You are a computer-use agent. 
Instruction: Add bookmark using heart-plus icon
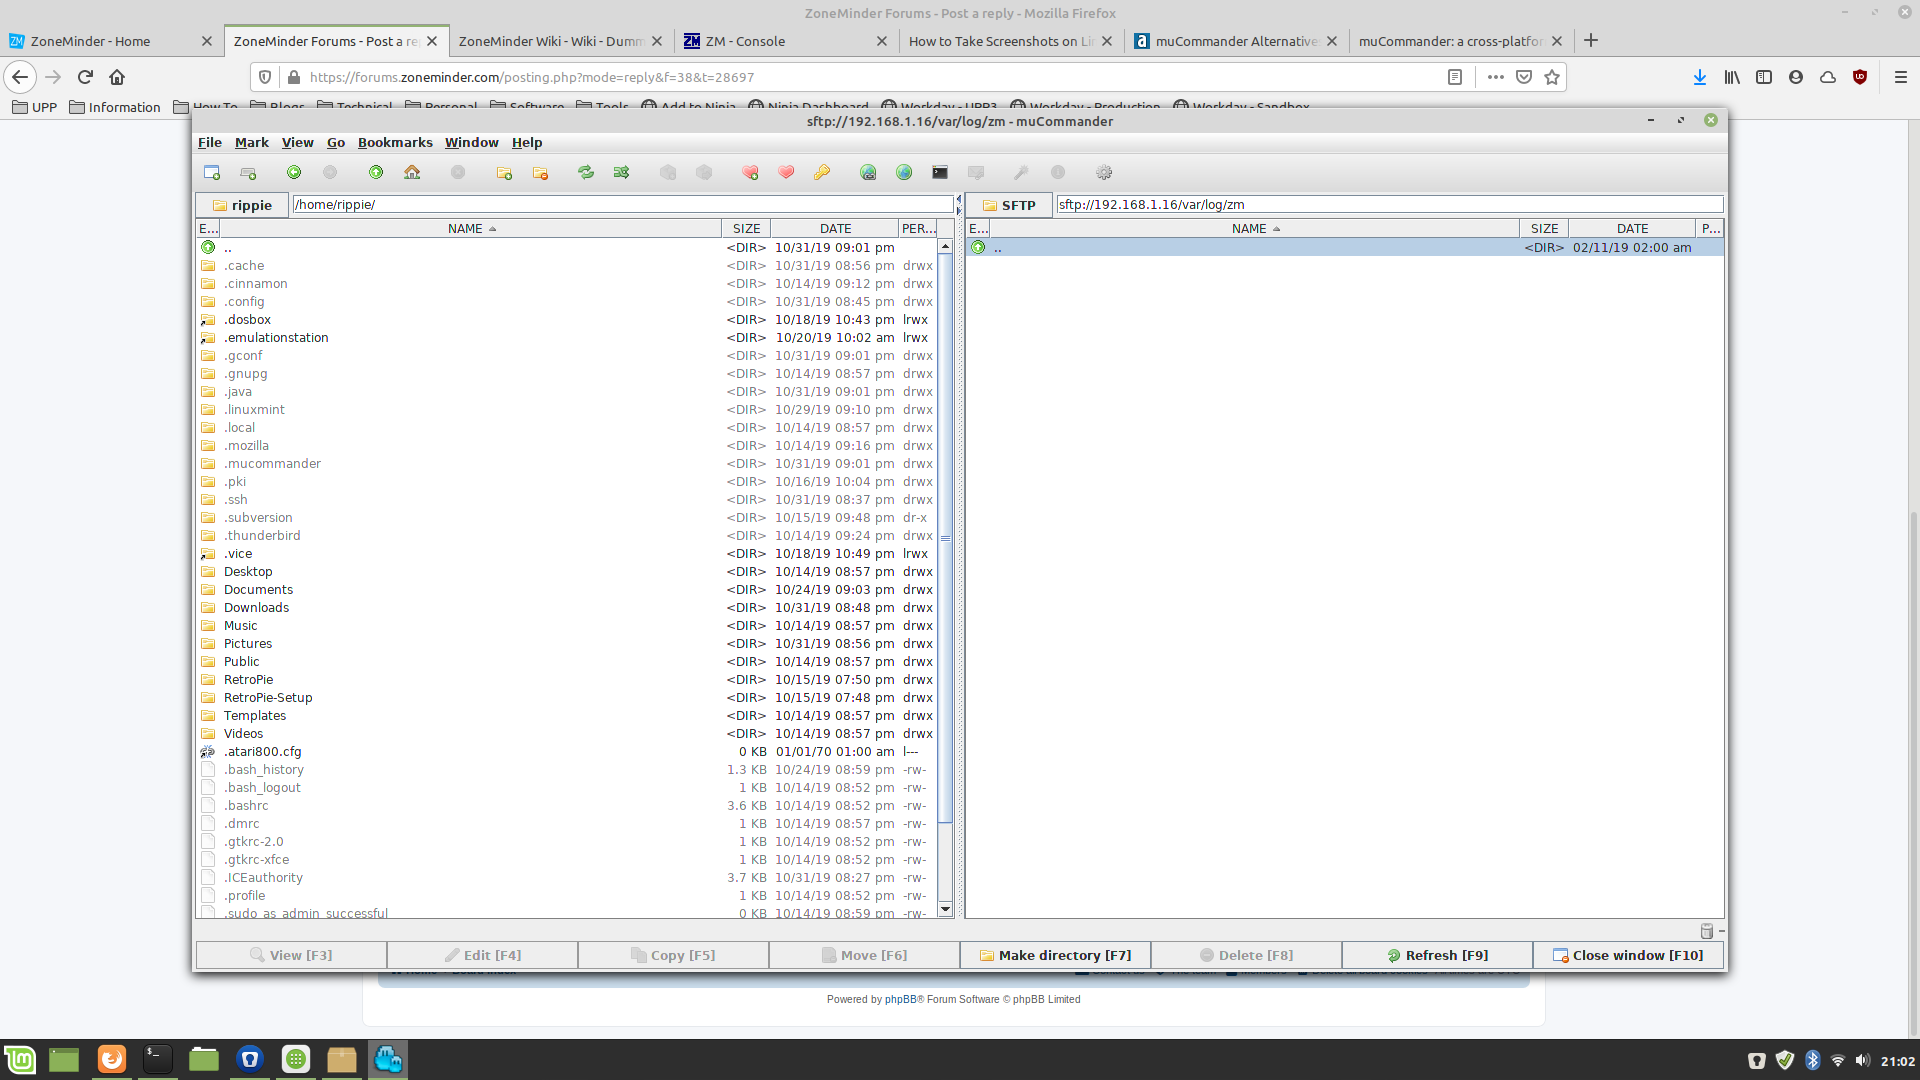[x=750, y=172]
